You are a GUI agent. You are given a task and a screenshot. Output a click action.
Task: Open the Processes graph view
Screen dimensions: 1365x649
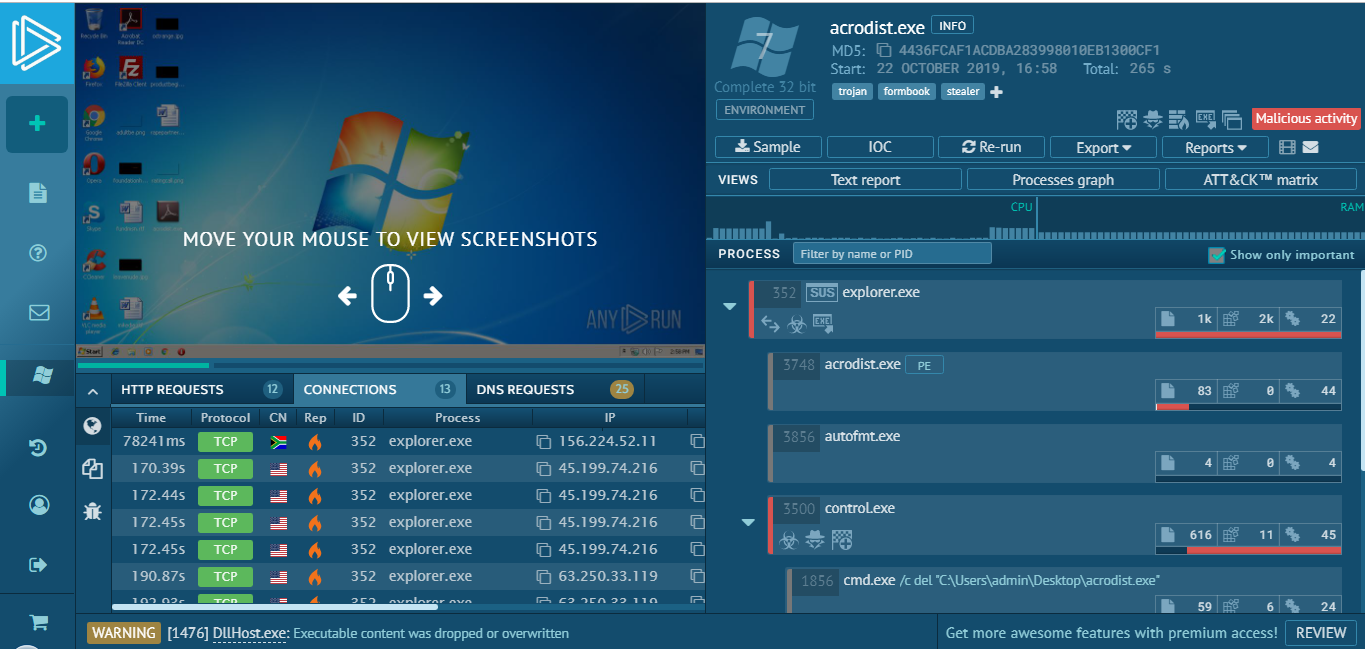point(1063,180)
